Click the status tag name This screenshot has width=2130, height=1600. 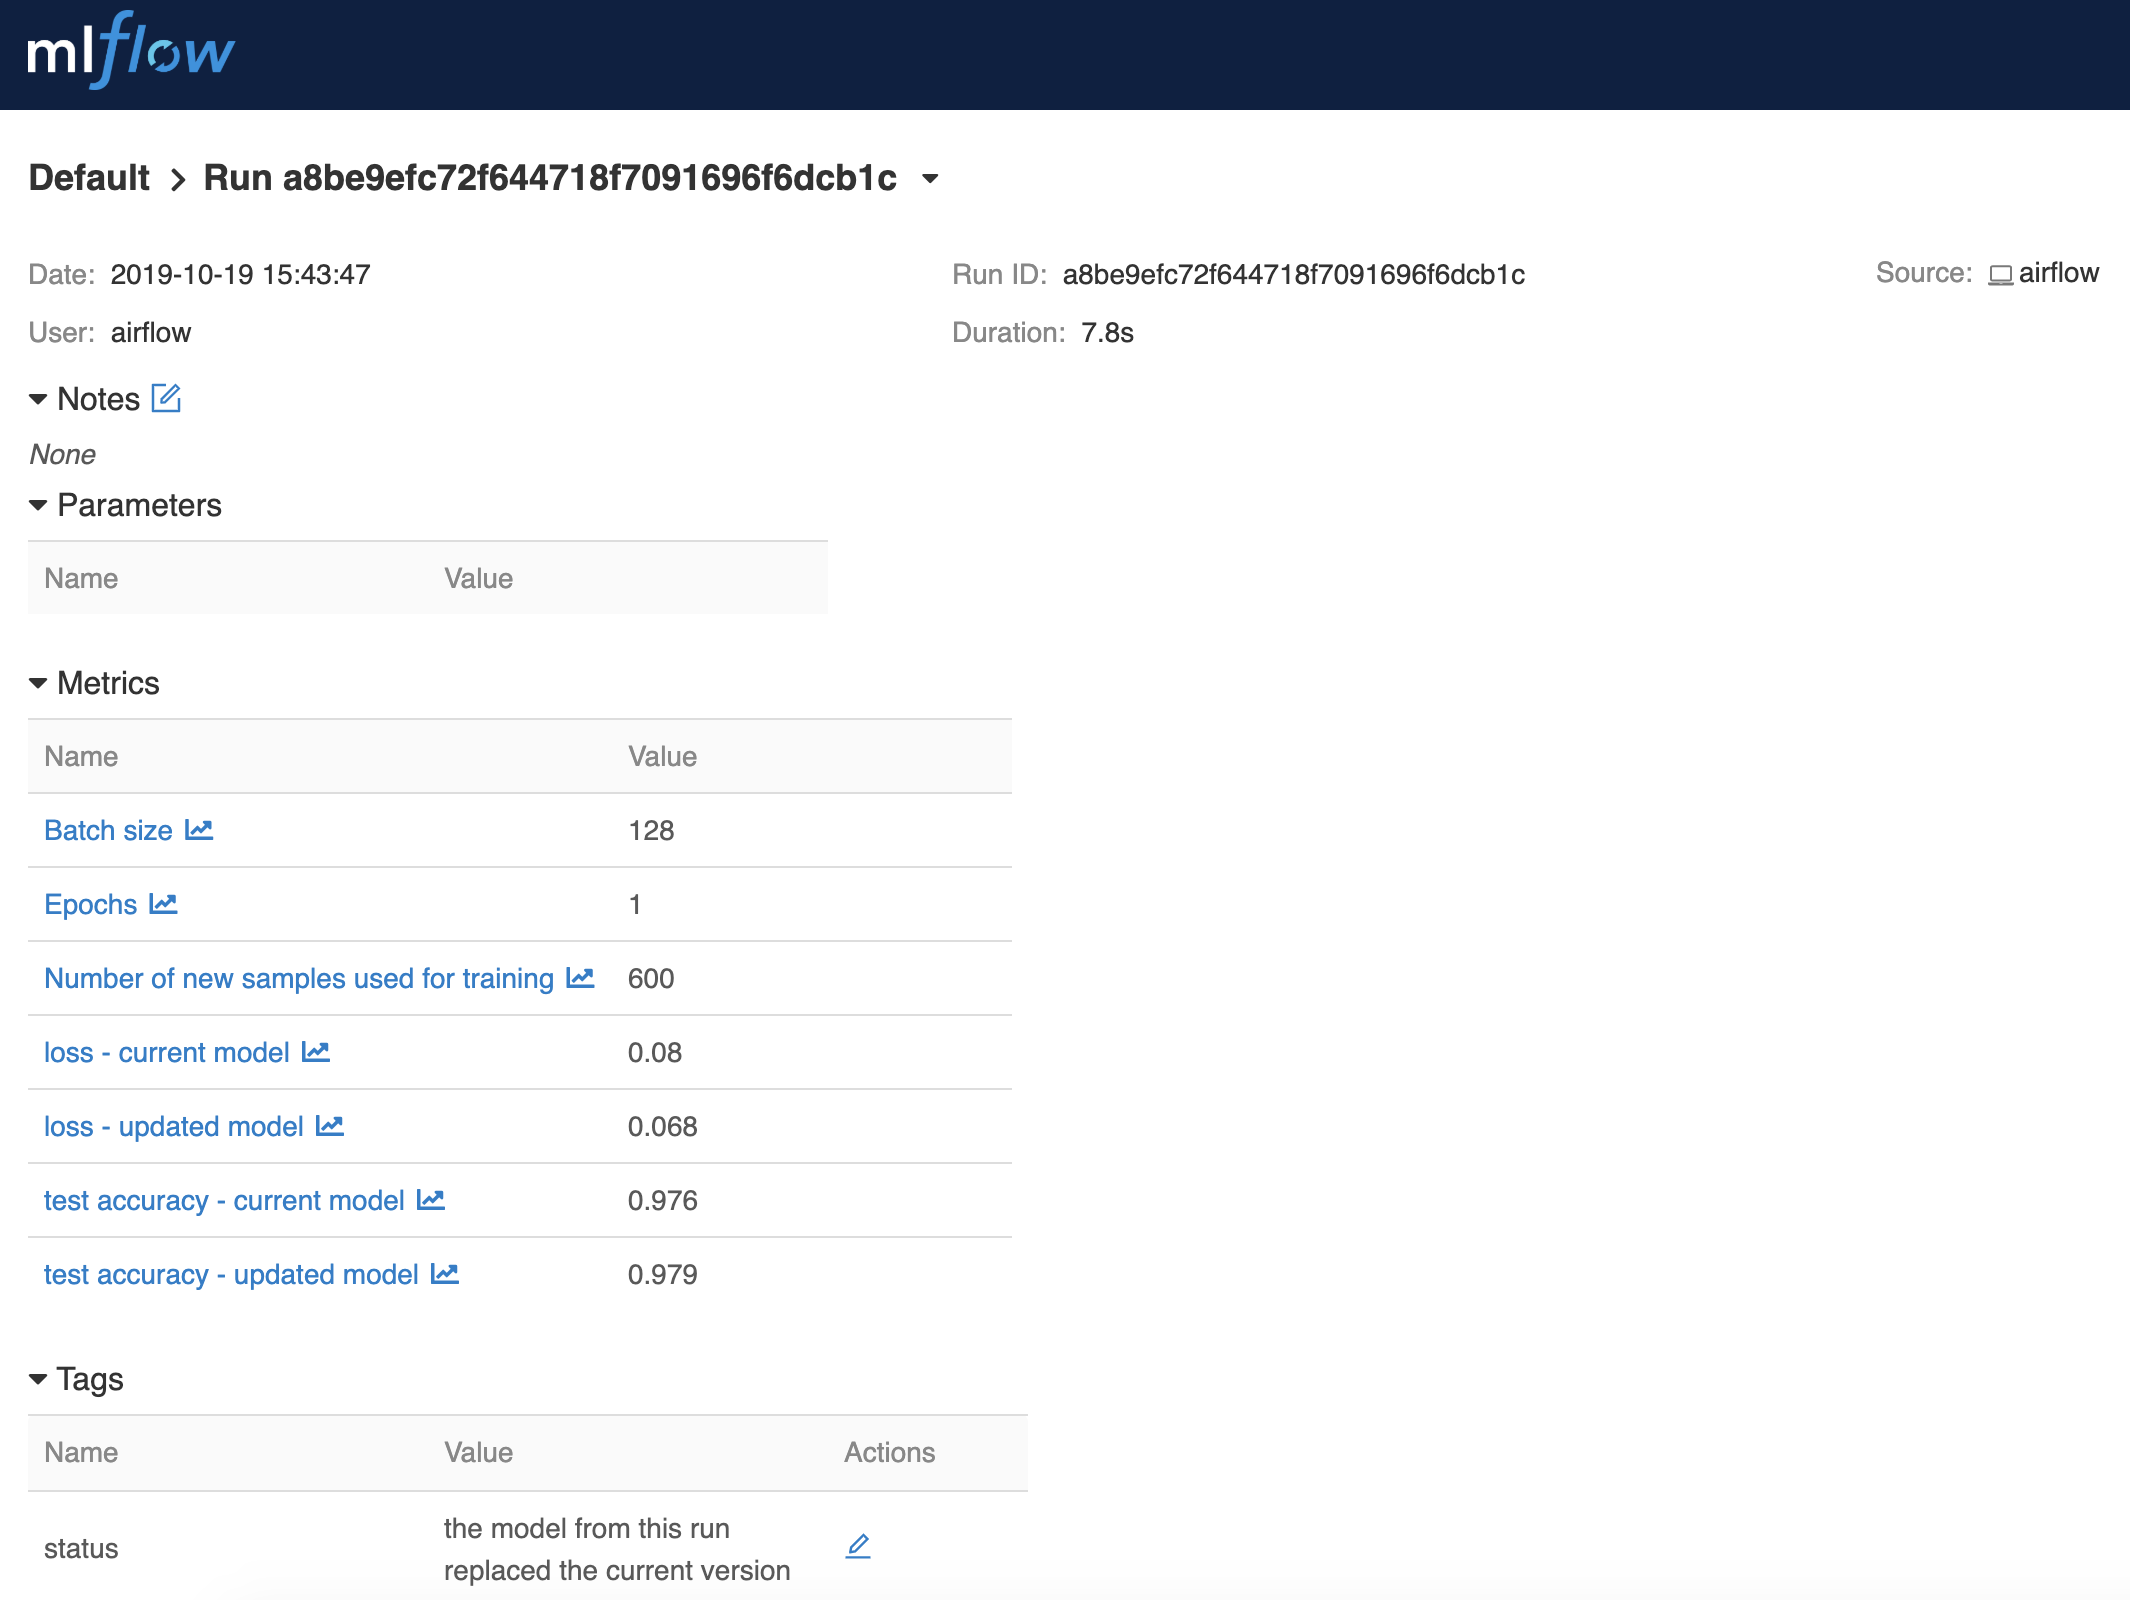click(81, 1549)
